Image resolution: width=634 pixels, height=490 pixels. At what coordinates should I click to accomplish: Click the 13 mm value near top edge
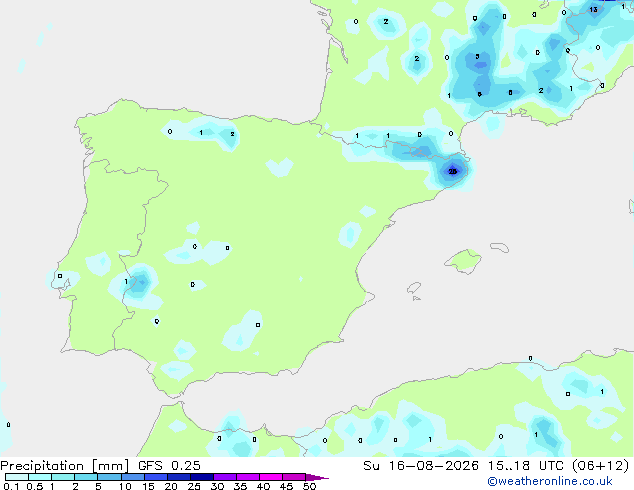(x=593, y=9)
